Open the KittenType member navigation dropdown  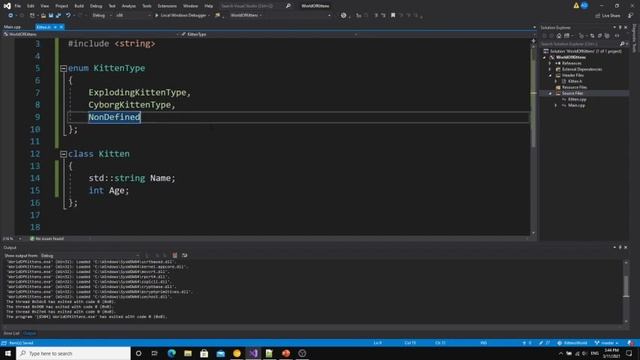tap(269, 34)
